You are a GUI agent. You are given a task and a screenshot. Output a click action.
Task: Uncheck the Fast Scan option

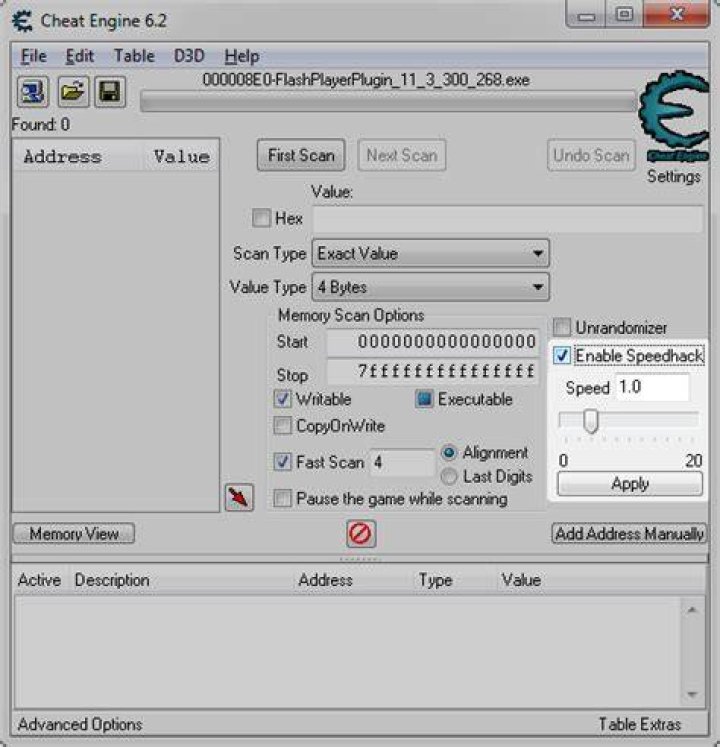[283, 462]
